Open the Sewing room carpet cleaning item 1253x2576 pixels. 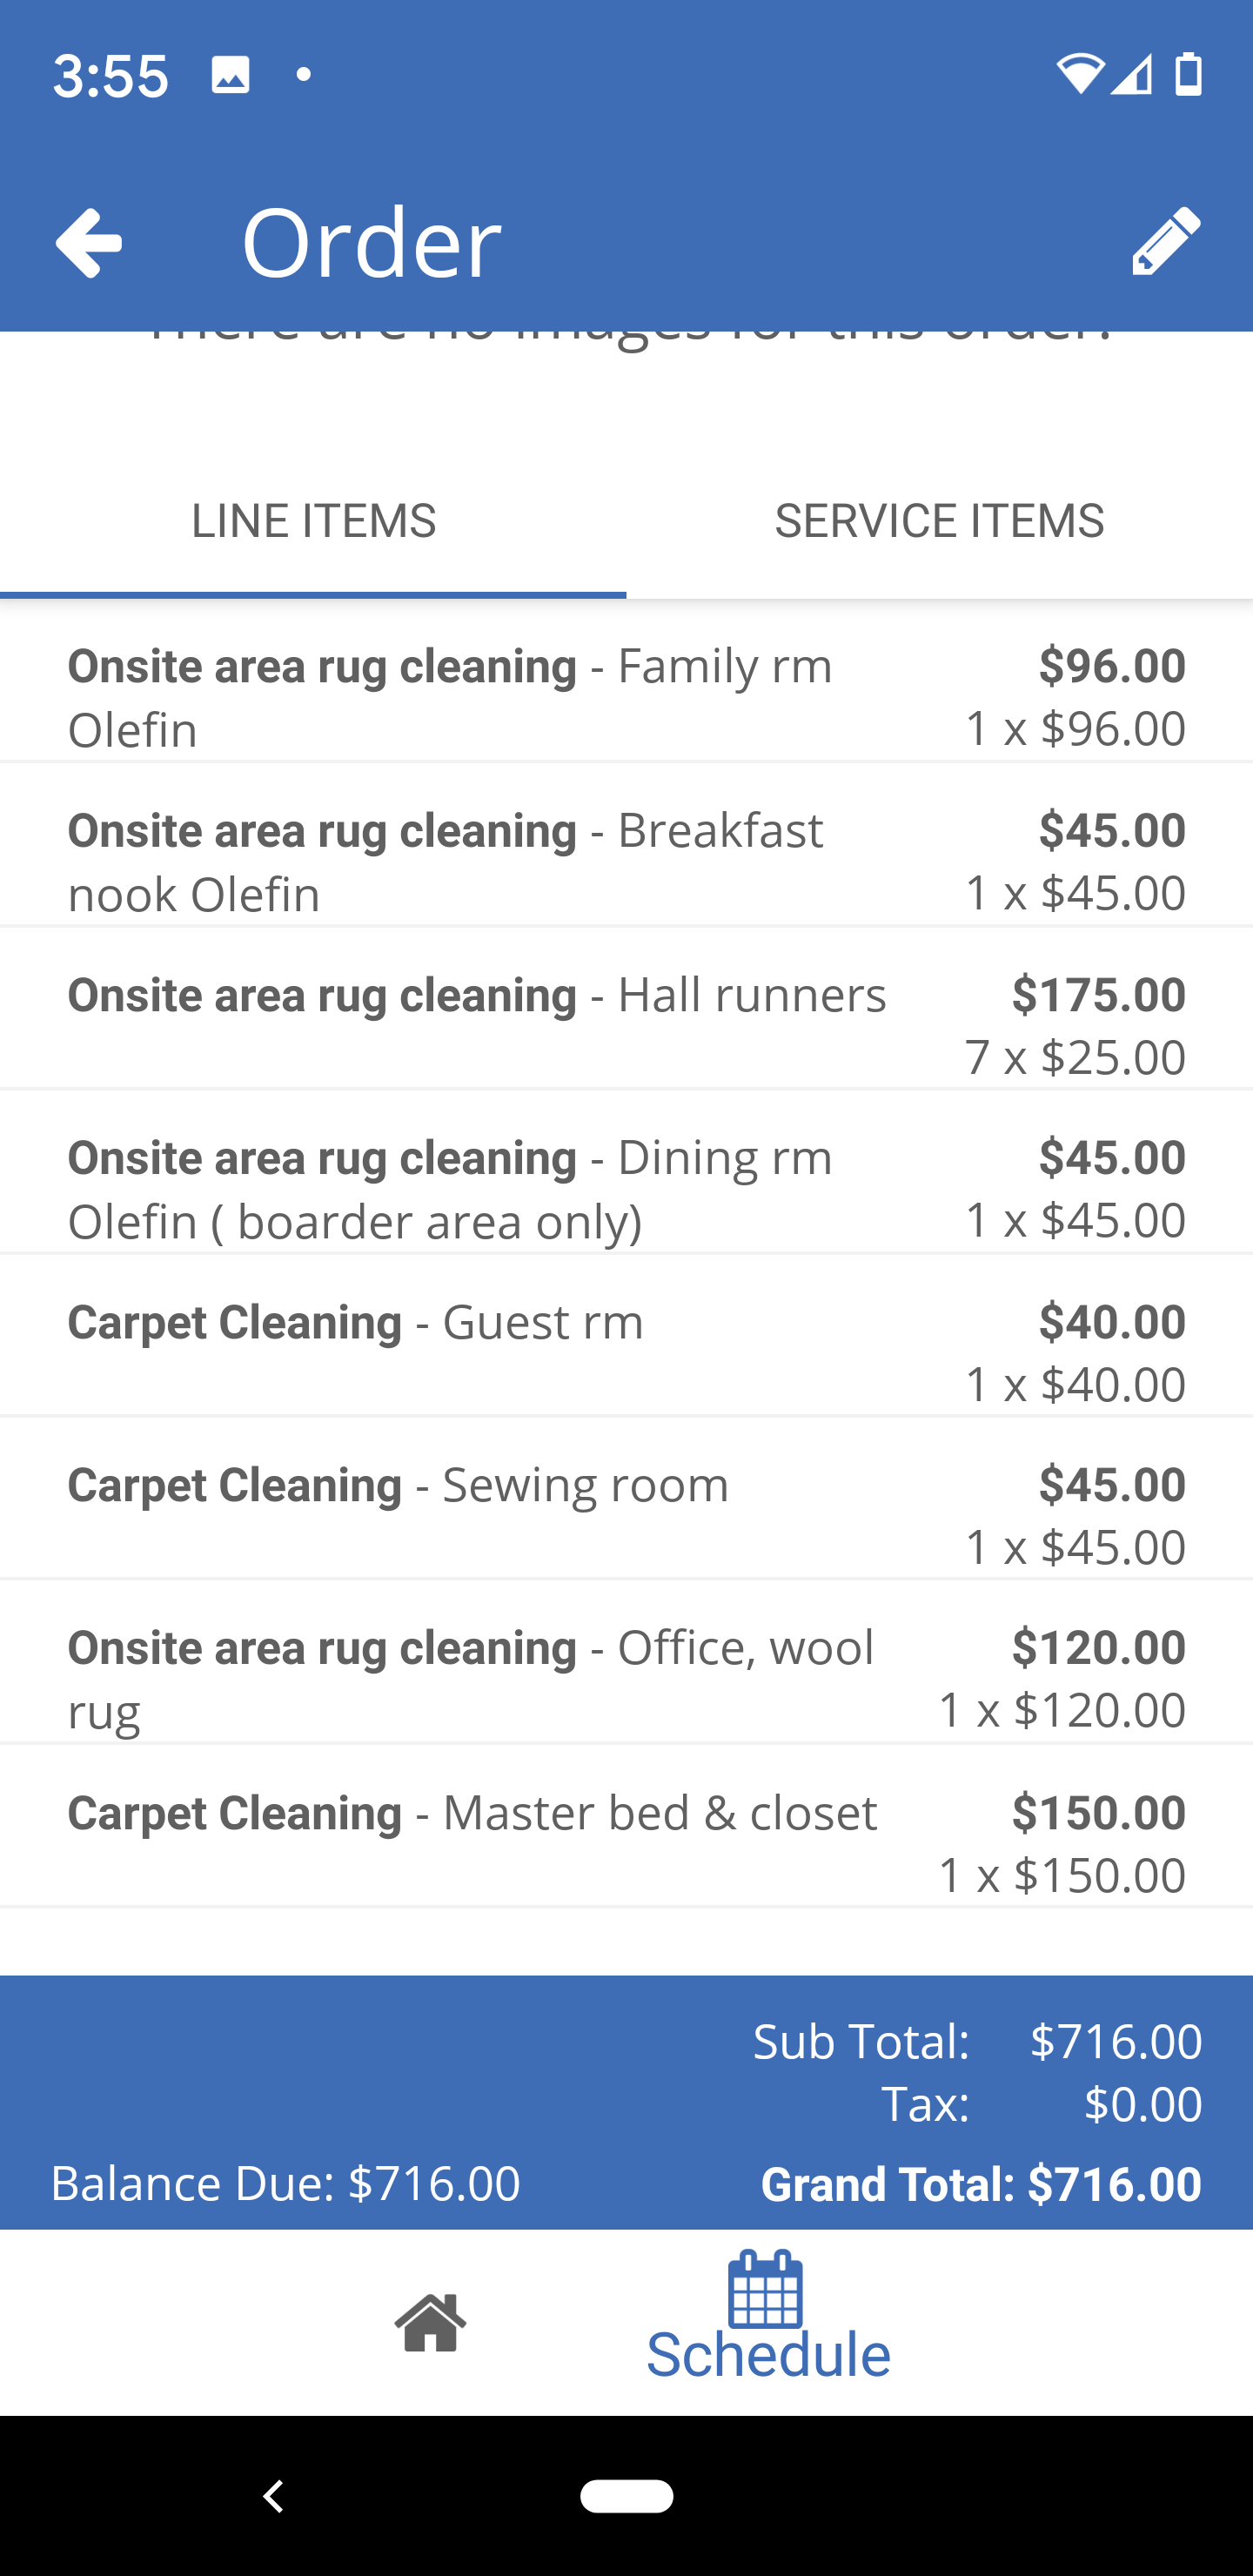tap(626, 1514)
